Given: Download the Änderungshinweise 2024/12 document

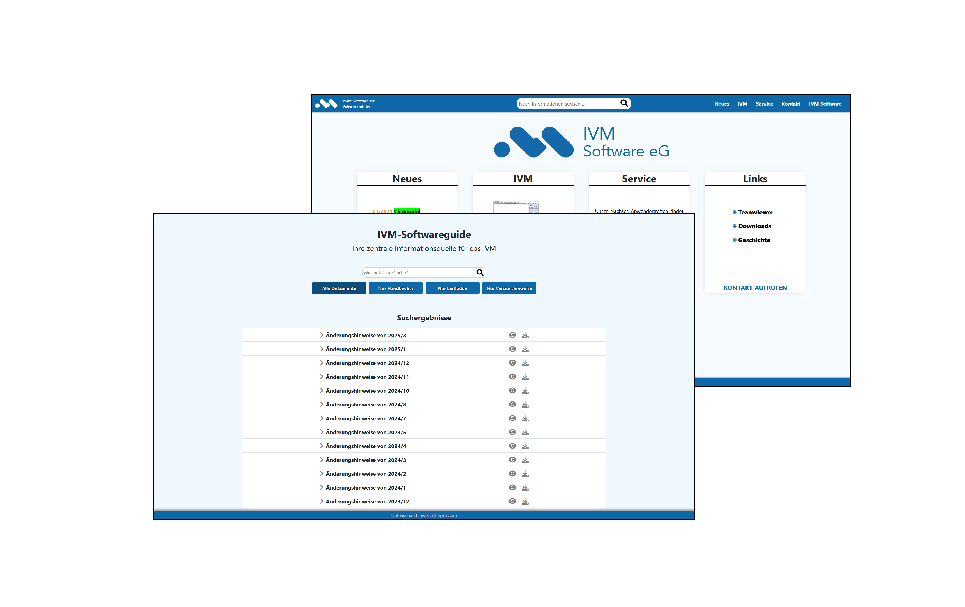Looking at the screenshot, I should 526,363.
